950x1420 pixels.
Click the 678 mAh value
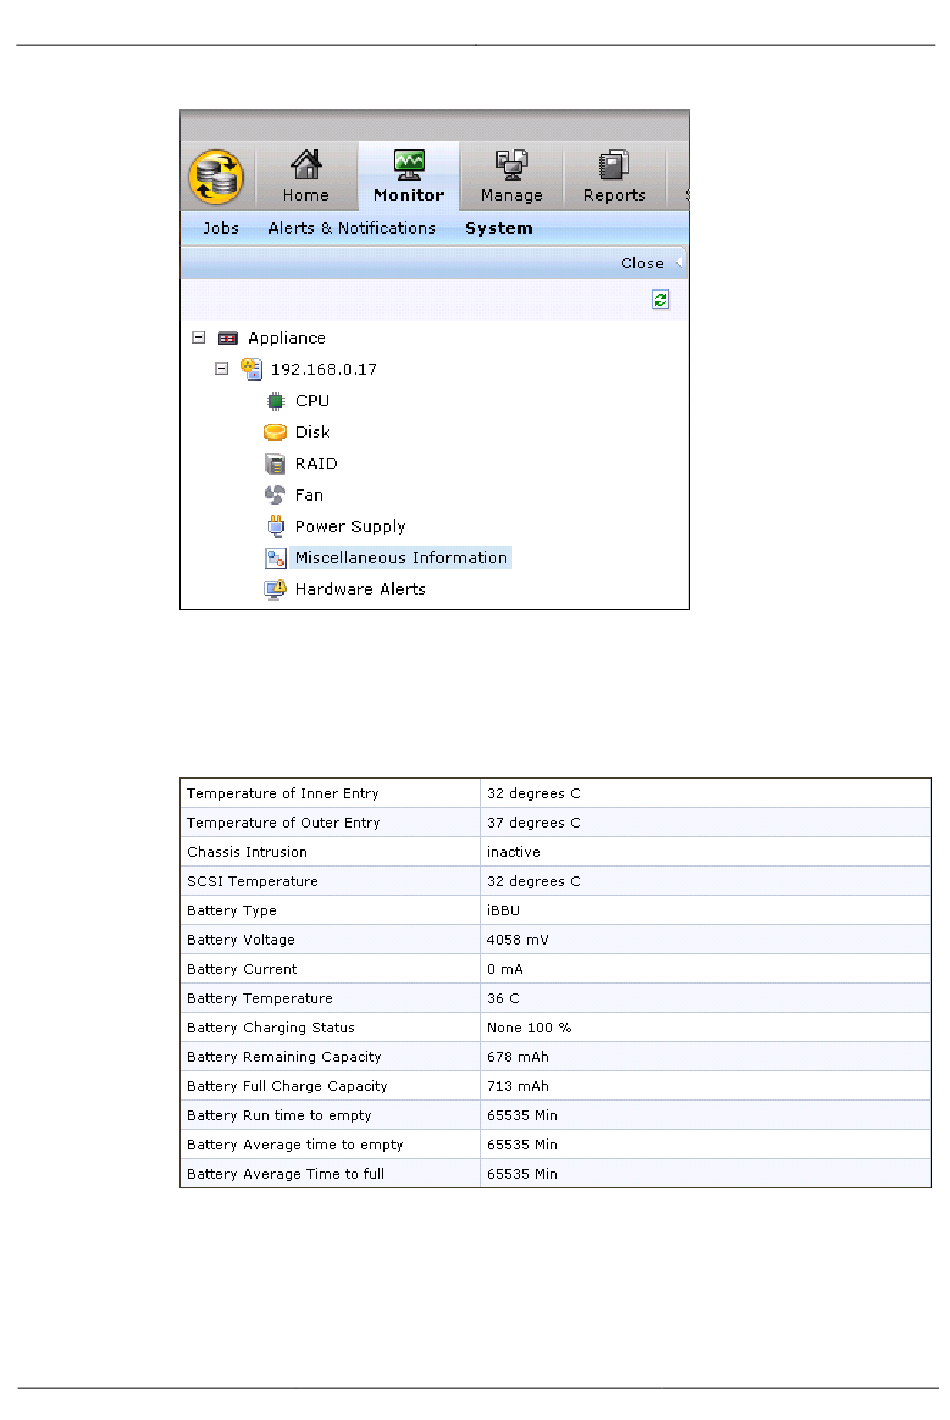click(x=517, y=1057)
